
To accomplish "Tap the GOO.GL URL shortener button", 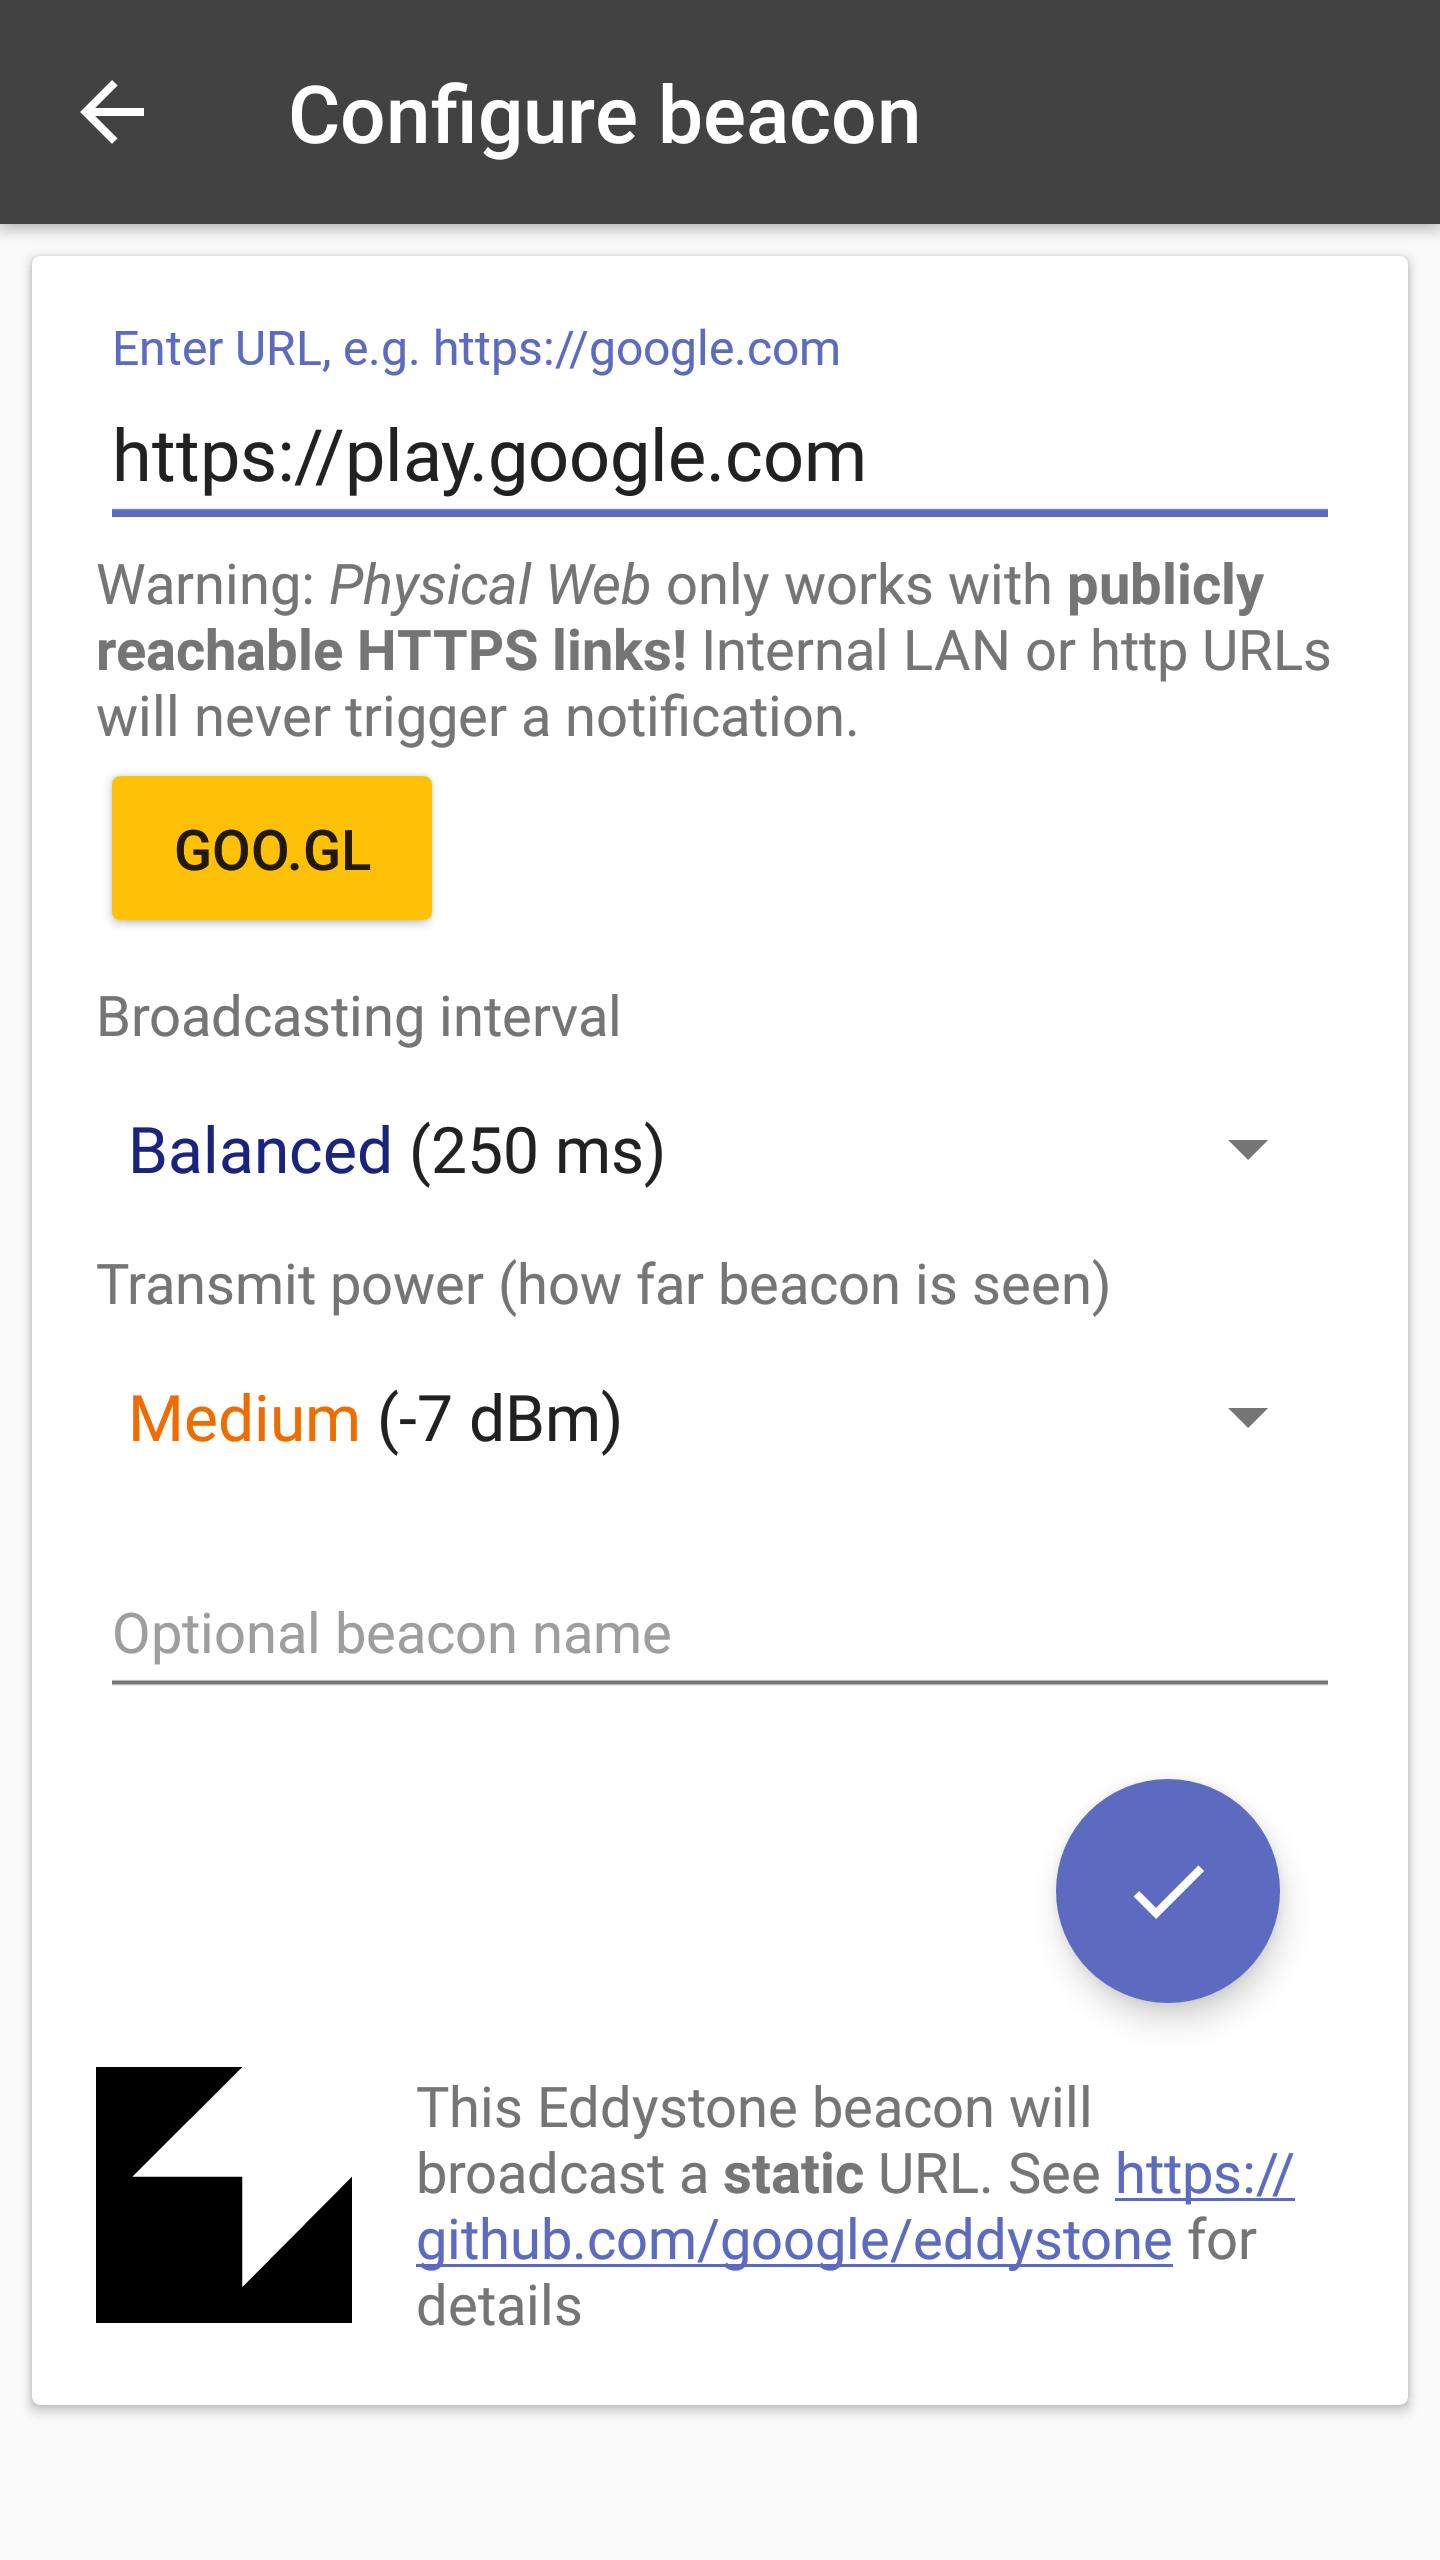I will click(272, 848).
